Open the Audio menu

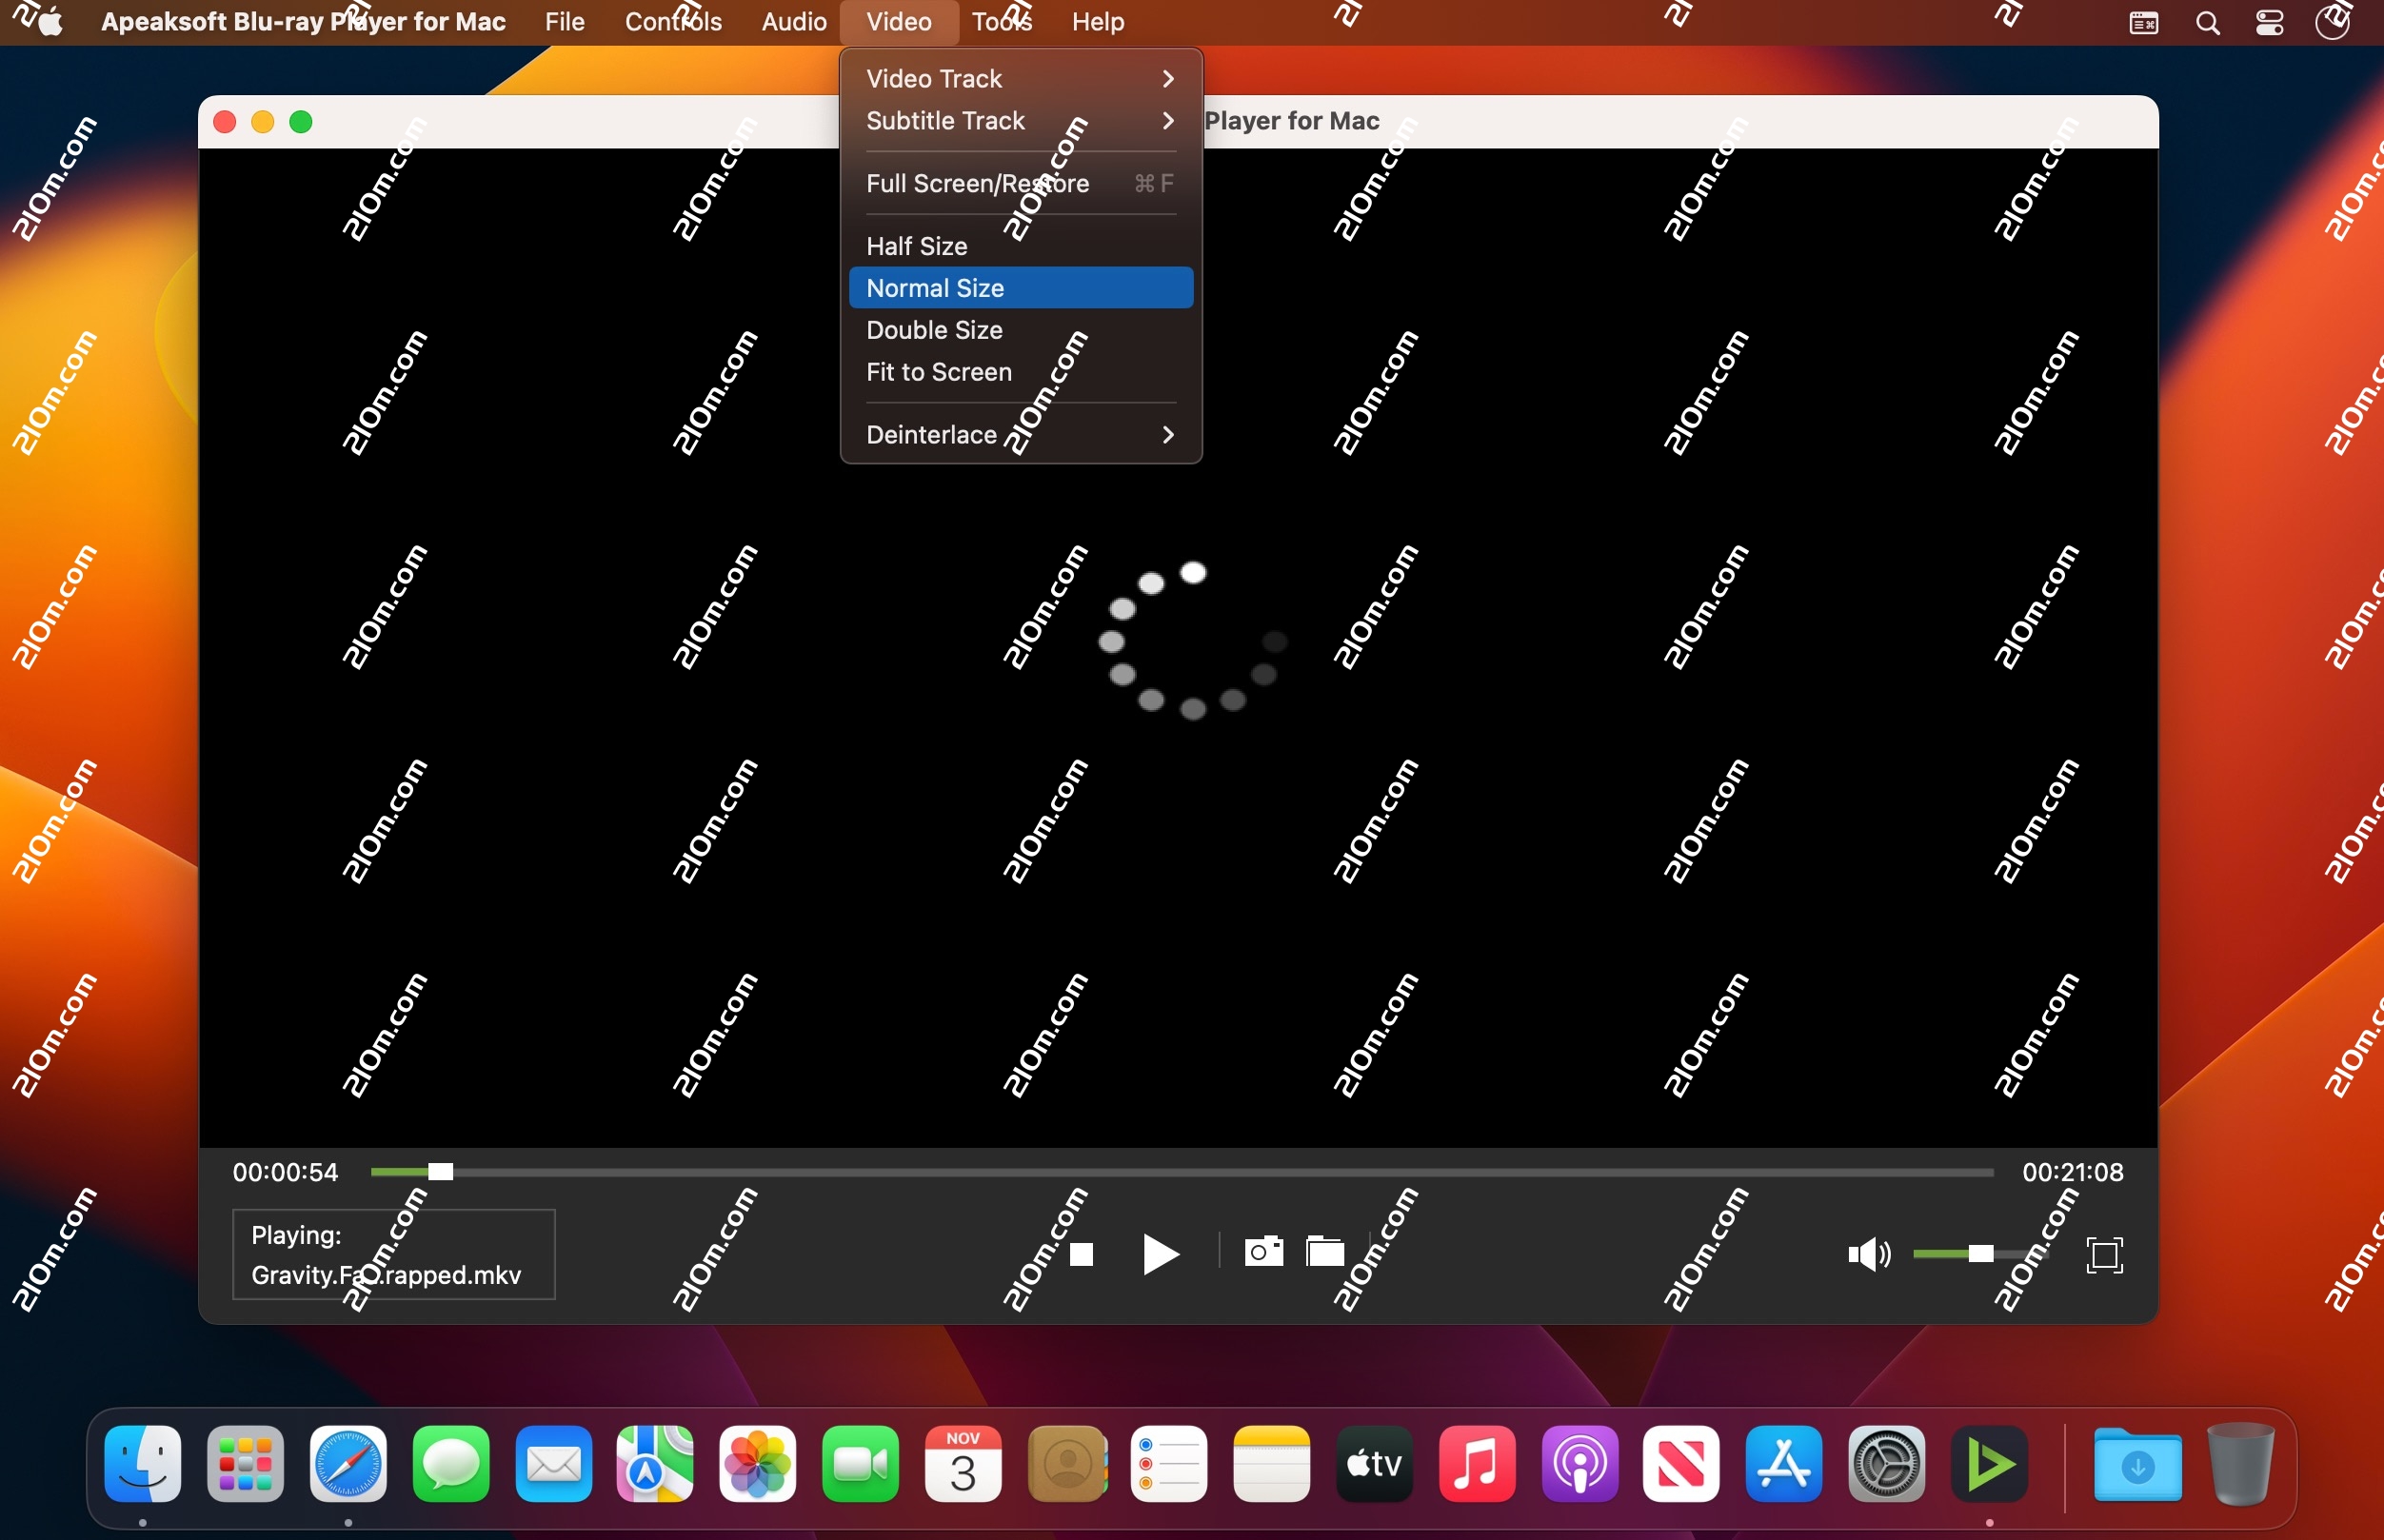coord(791,21)
